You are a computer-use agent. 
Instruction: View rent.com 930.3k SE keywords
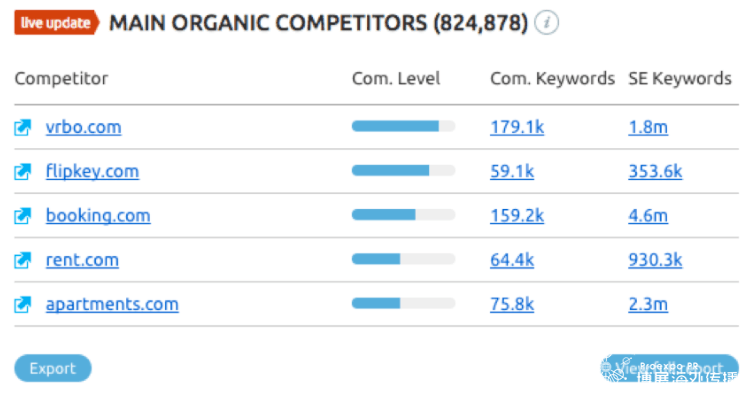coord(655,260)
